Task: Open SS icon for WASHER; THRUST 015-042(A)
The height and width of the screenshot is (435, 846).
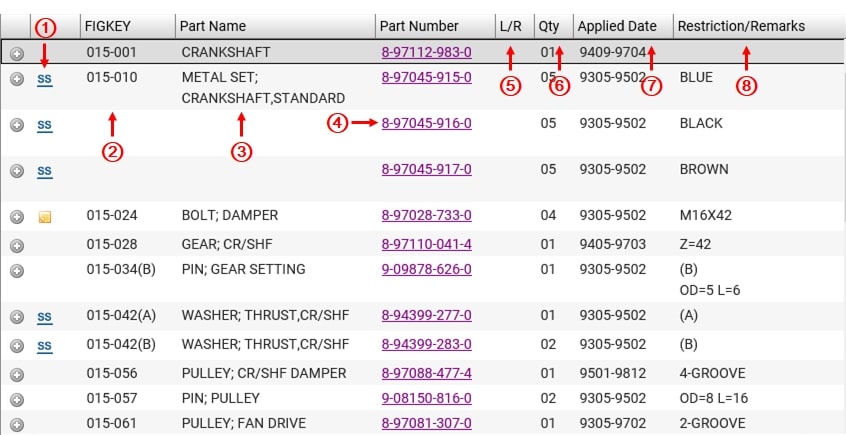Action: 44,317
